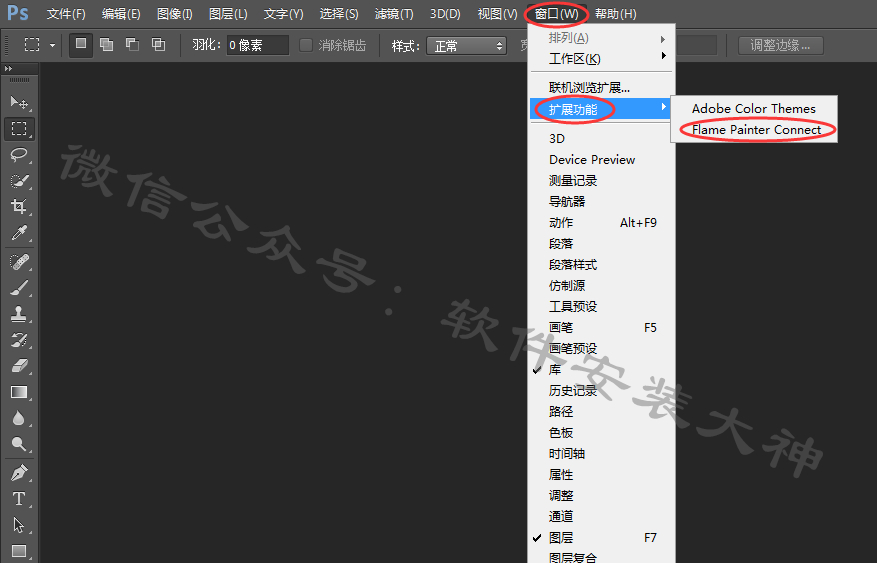Click the 窗口(W) menu

[557, 14]
